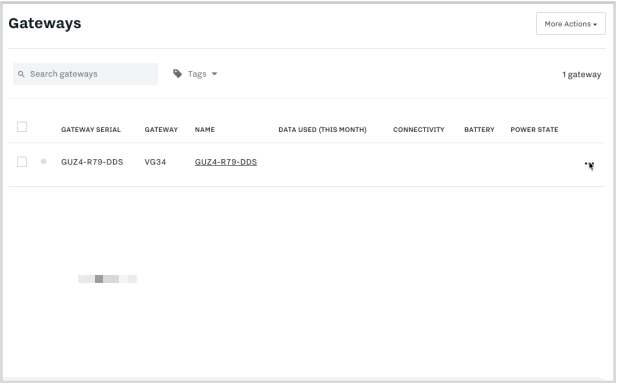
Task: Click the VG34 gateway model cell
Action: [155, 162]
